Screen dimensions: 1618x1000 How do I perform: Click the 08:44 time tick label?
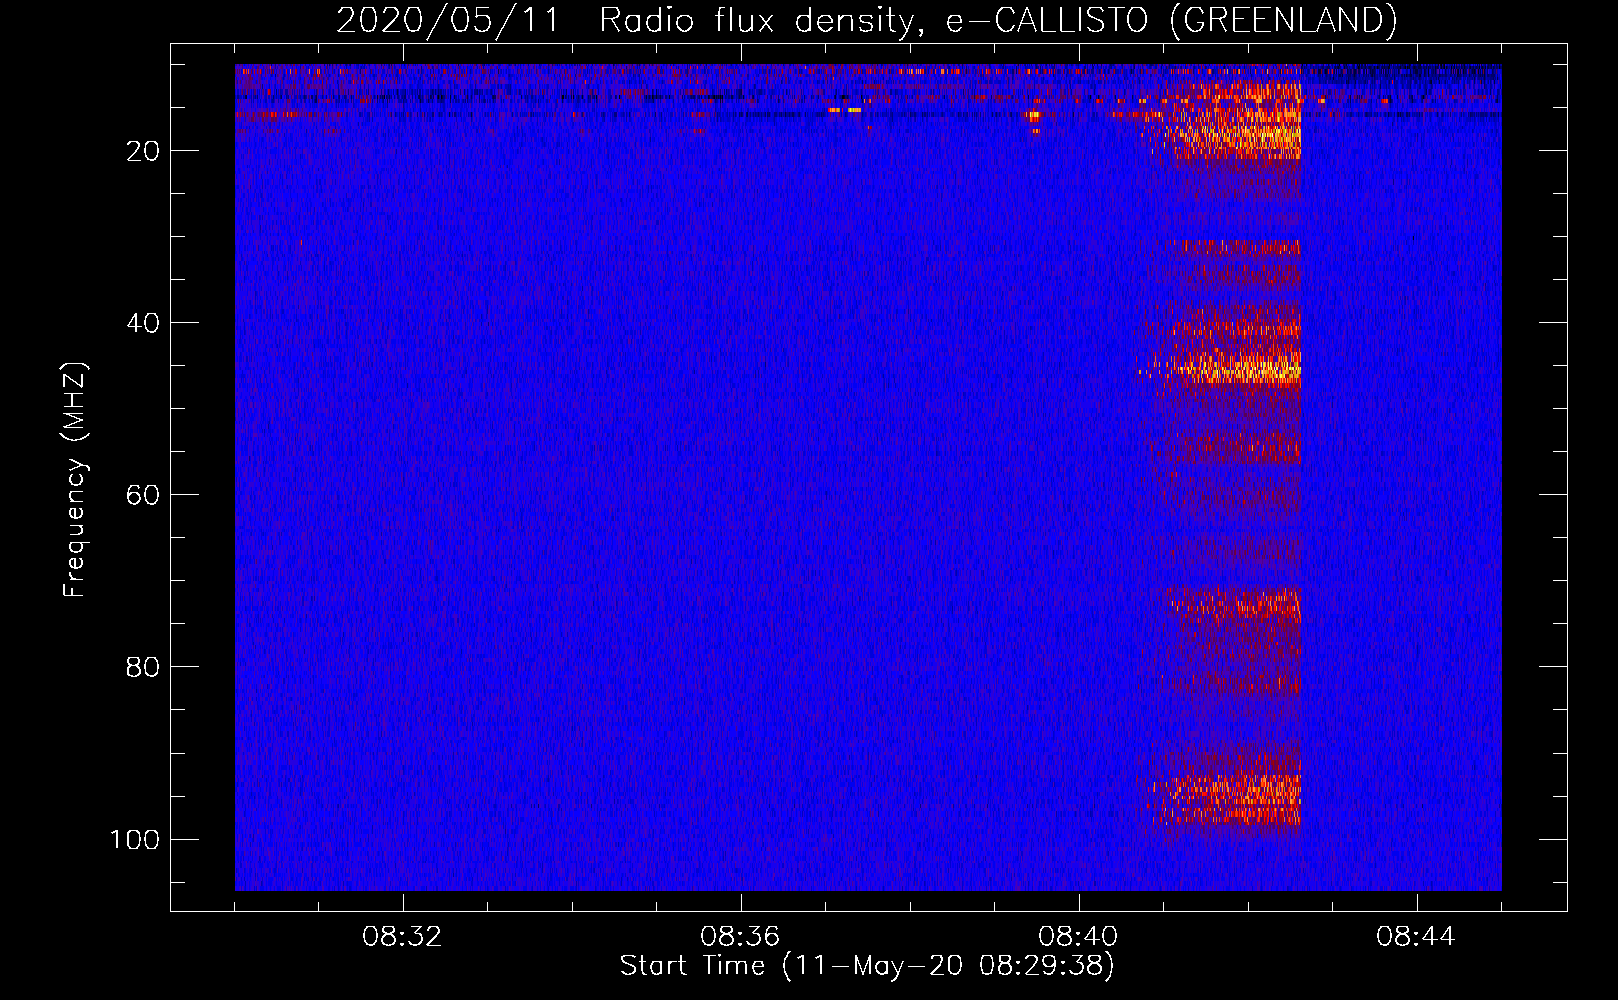pos(1417,937)
